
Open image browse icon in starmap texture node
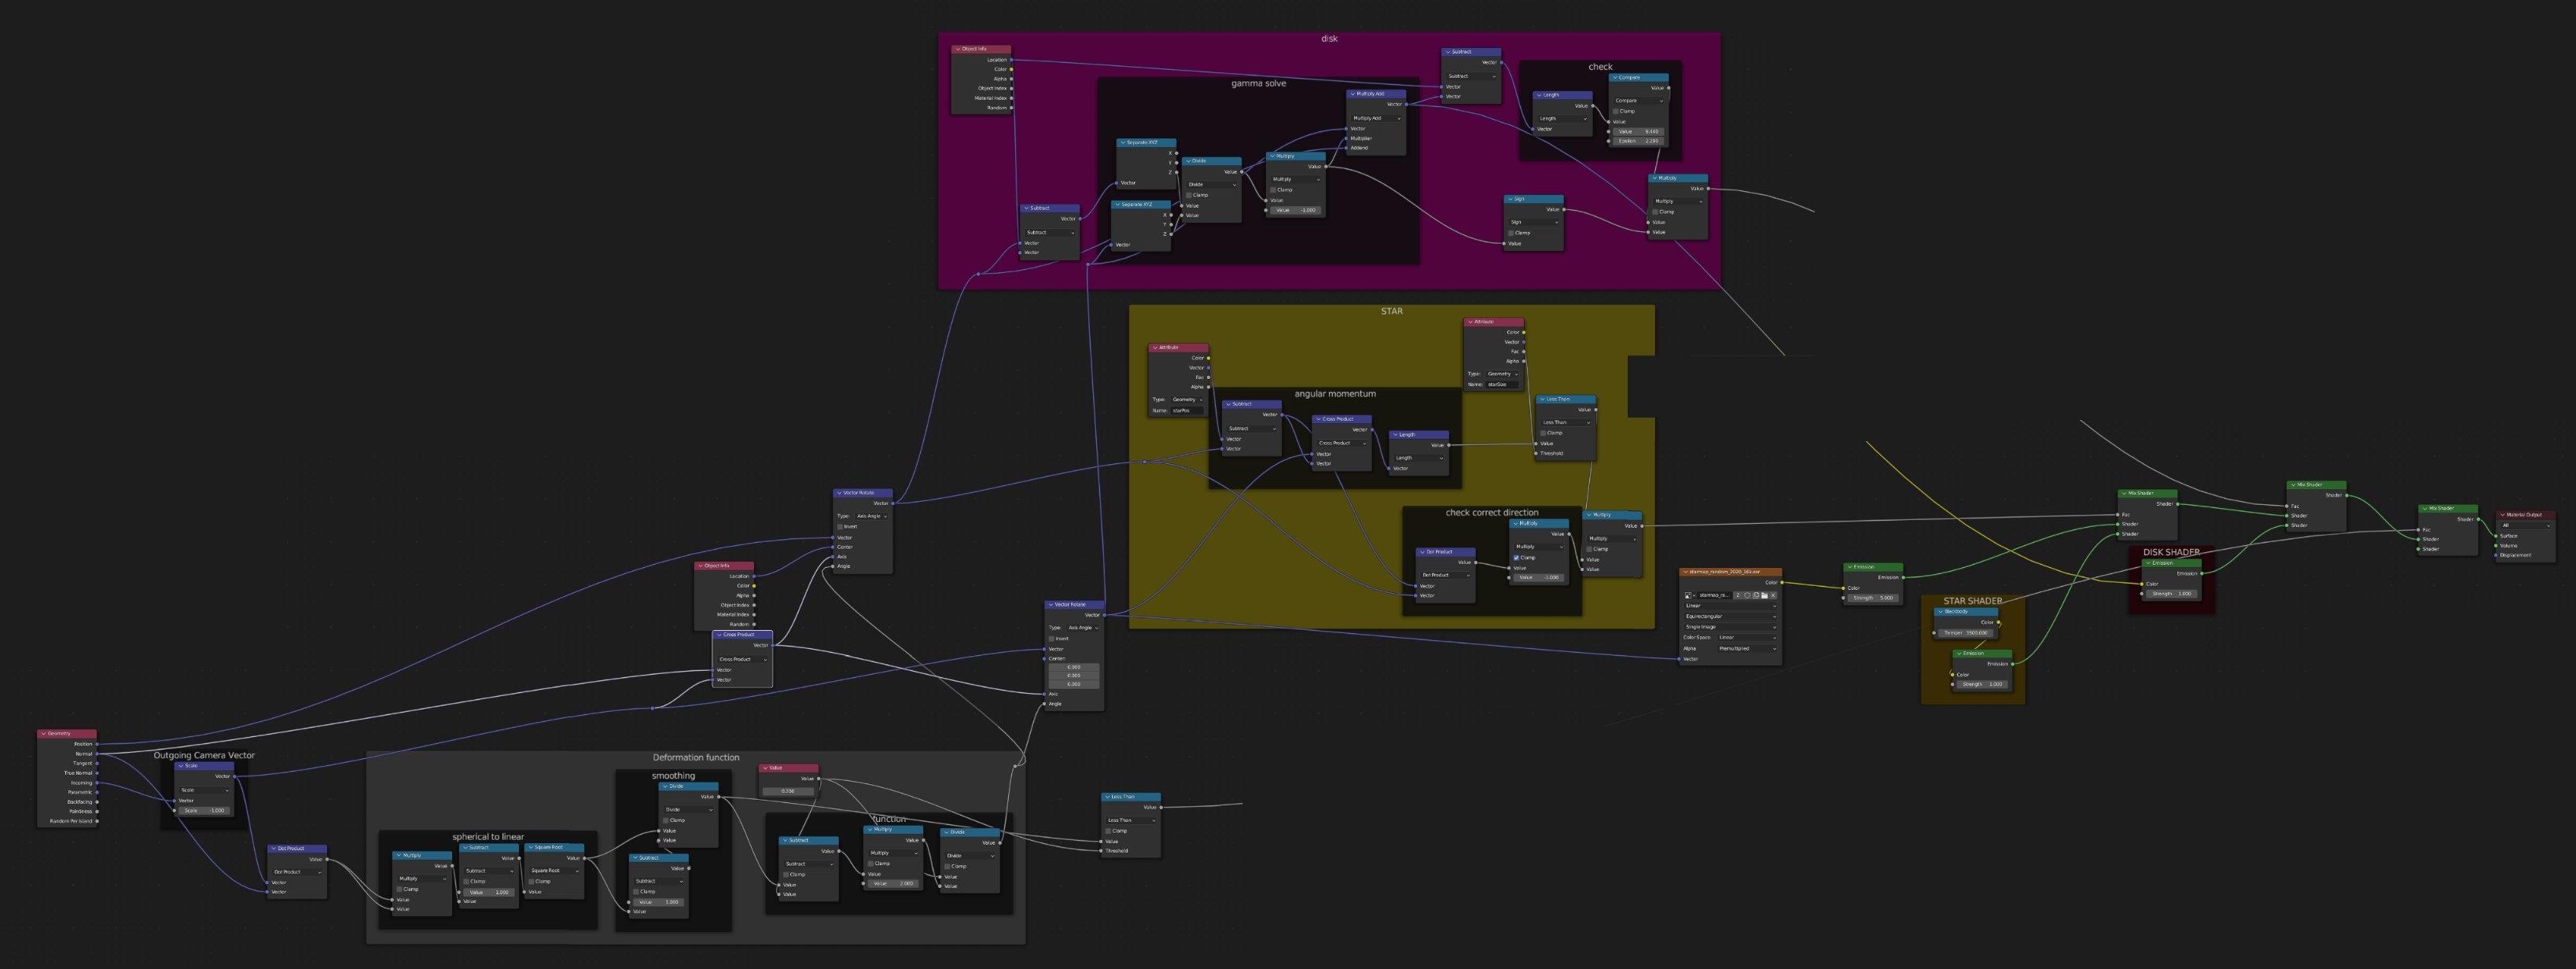pyautogui.click(x=1689, y=595)
